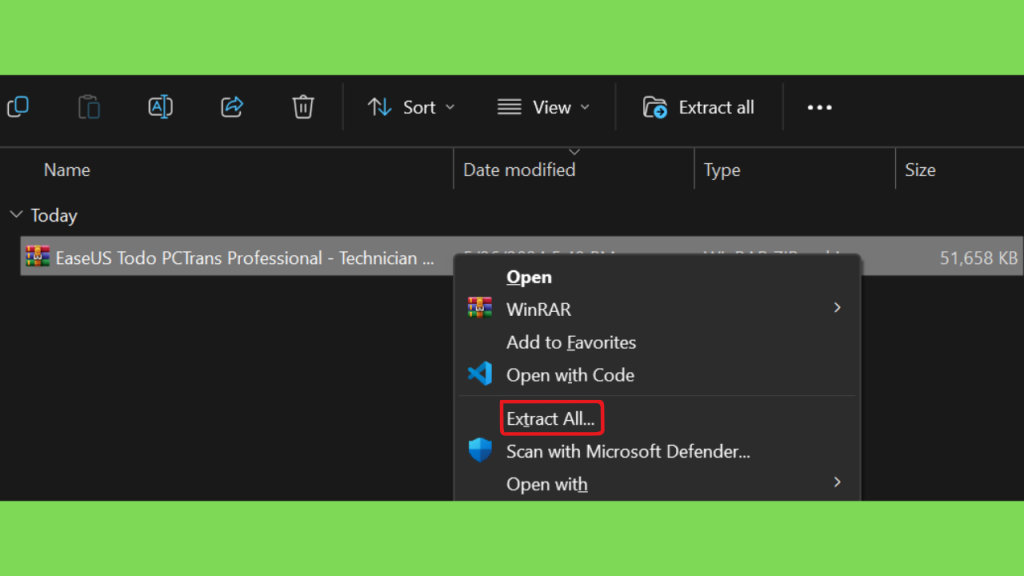The height and width of the screenshot is (576, 1024).
Task: Click the Copy icon in the toolbar
Action: (x=18, y=107)
